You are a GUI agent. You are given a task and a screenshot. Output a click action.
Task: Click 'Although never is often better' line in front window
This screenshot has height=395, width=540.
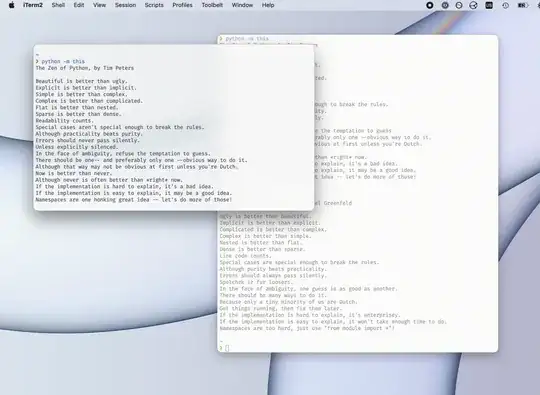[109, 180]
